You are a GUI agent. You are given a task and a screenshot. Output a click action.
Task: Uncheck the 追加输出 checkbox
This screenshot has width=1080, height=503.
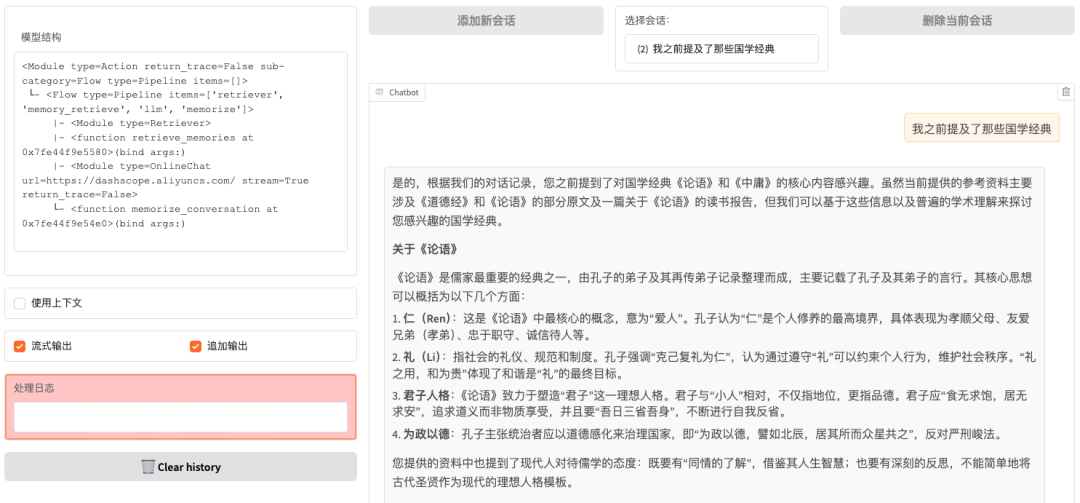196,346
